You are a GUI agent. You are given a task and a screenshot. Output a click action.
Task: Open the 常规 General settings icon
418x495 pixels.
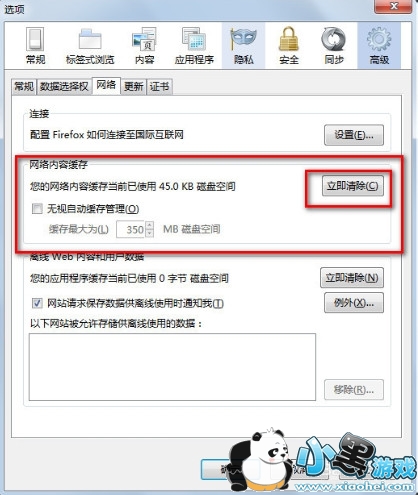click(x=35, y=46)
